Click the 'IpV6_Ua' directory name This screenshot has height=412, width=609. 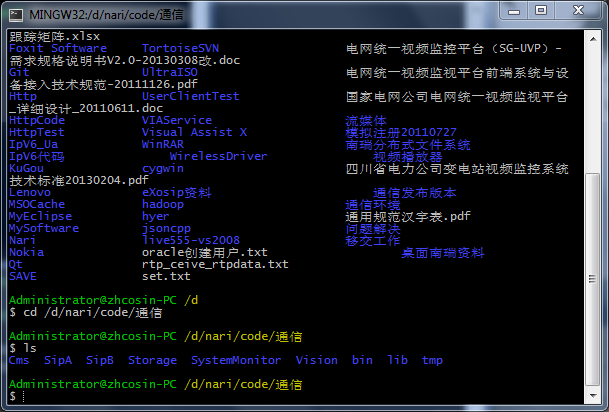[x=33, y=144]
